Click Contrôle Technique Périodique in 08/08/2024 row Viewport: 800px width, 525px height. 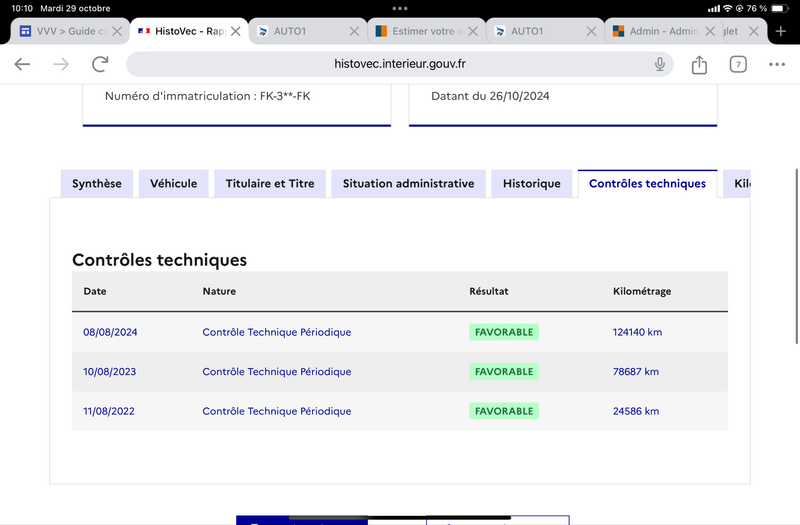(x=277, y=332)
